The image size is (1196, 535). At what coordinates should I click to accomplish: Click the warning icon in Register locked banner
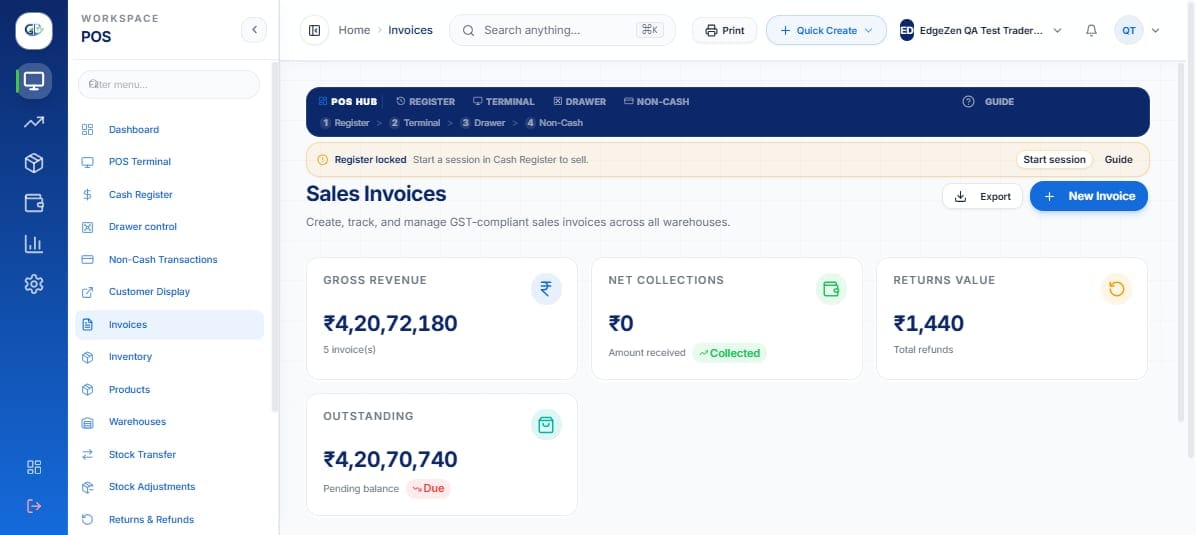[x=322, y=160]
